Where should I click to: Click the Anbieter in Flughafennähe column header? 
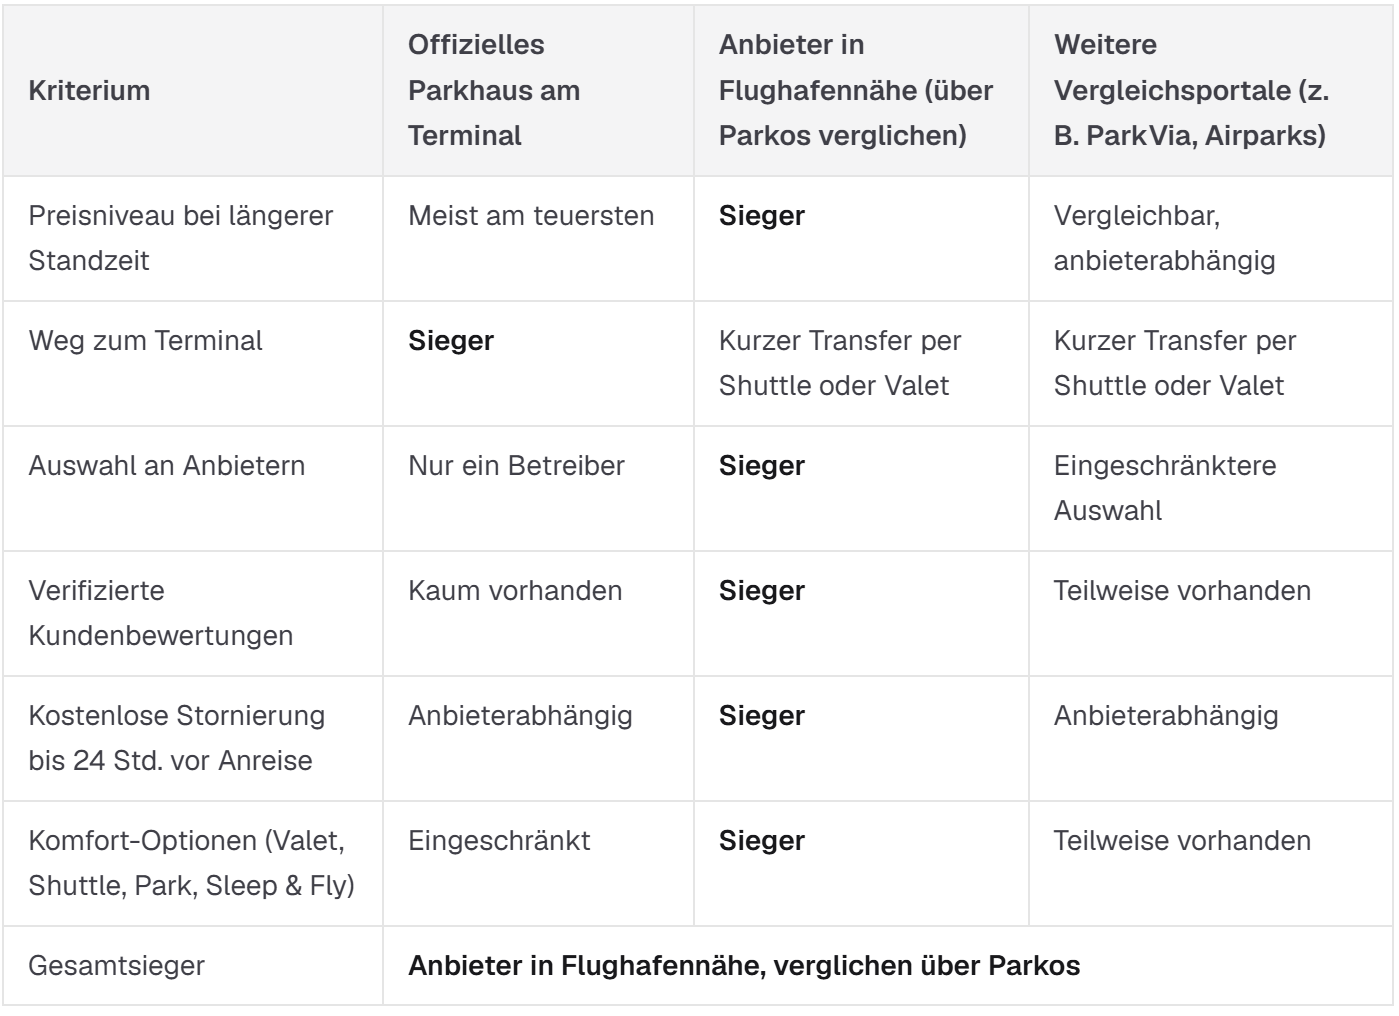tap(856, 90)
